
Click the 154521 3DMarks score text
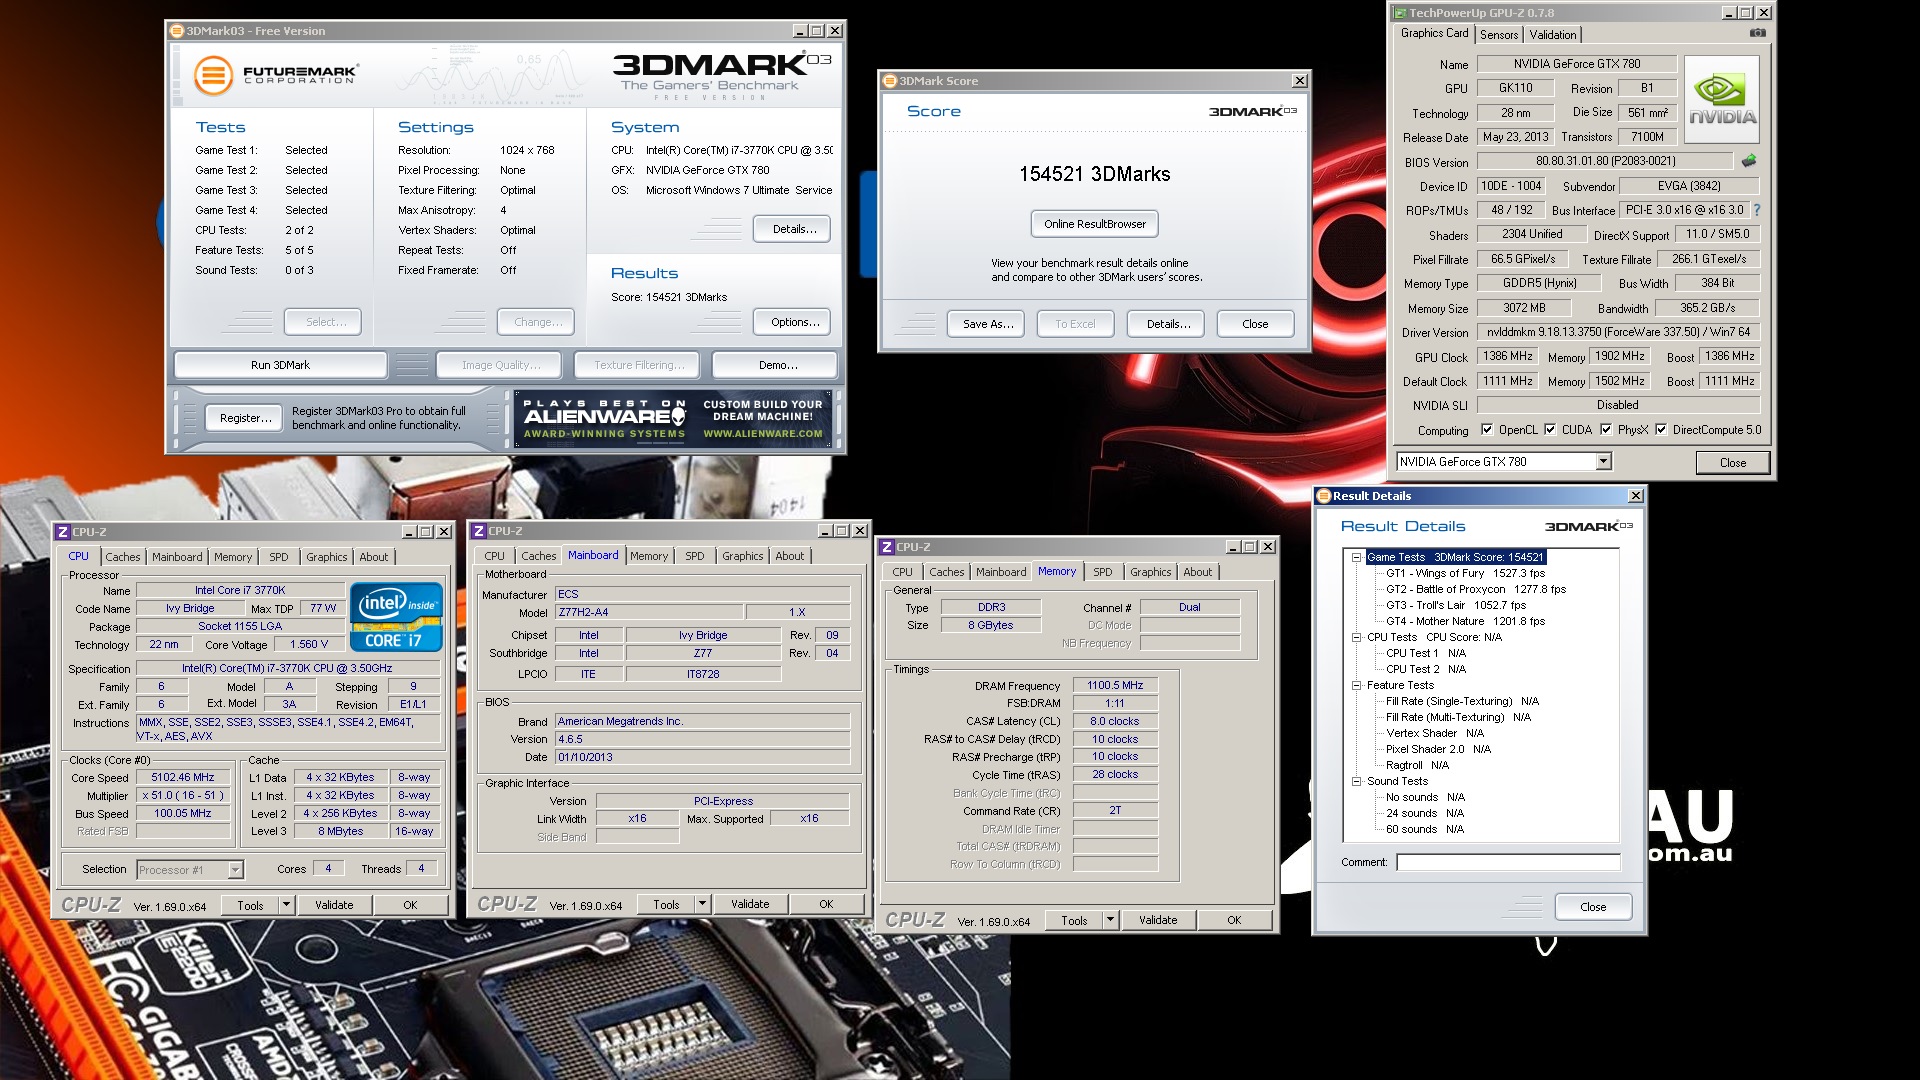point(1094,174)
